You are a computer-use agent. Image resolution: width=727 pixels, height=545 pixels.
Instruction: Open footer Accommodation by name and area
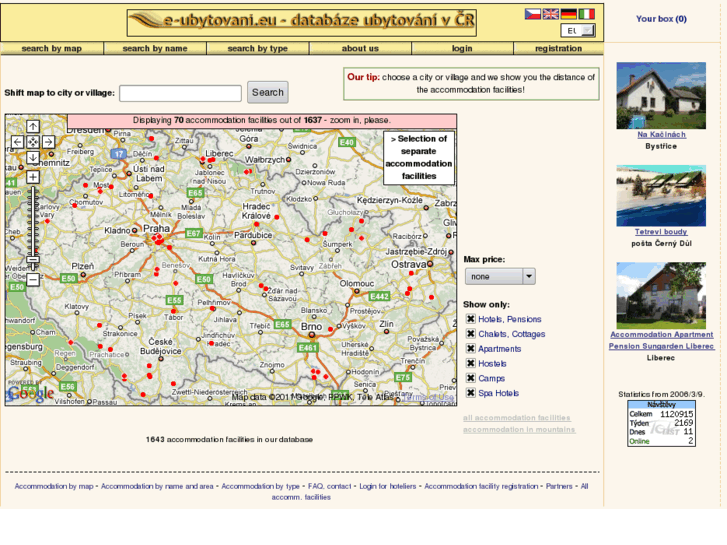[157, 486]
